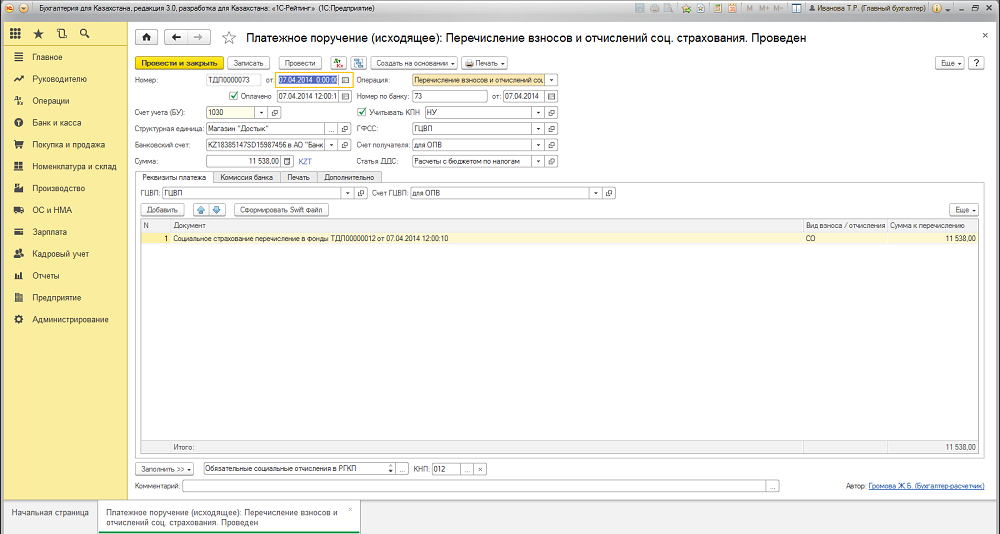Open Банковский счет item details

[345, 145]
